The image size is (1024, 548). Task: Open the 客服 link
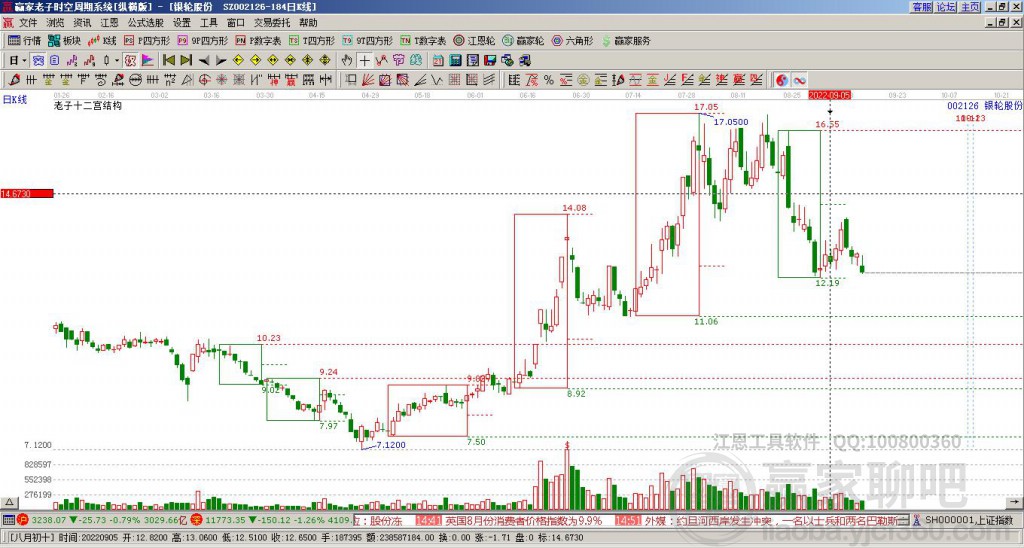921,7
